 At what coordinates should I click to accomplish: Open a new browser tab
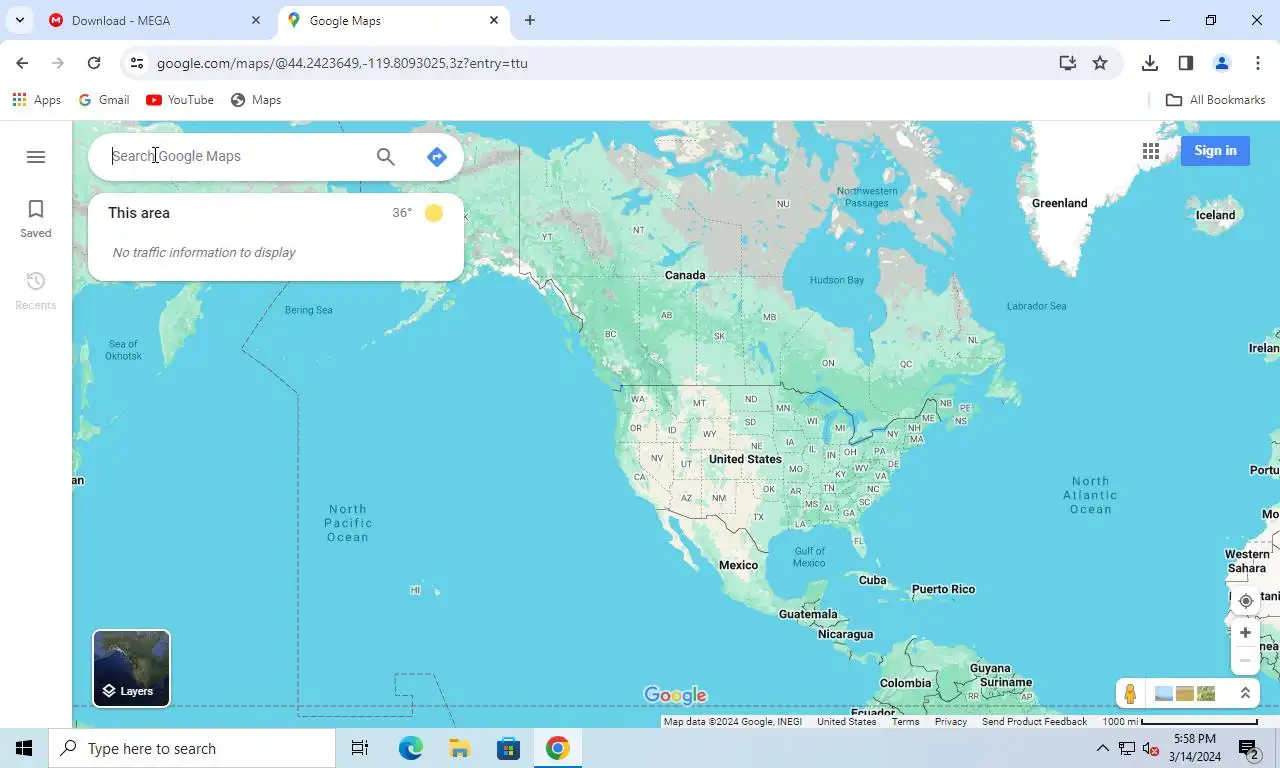pos(530,20)
